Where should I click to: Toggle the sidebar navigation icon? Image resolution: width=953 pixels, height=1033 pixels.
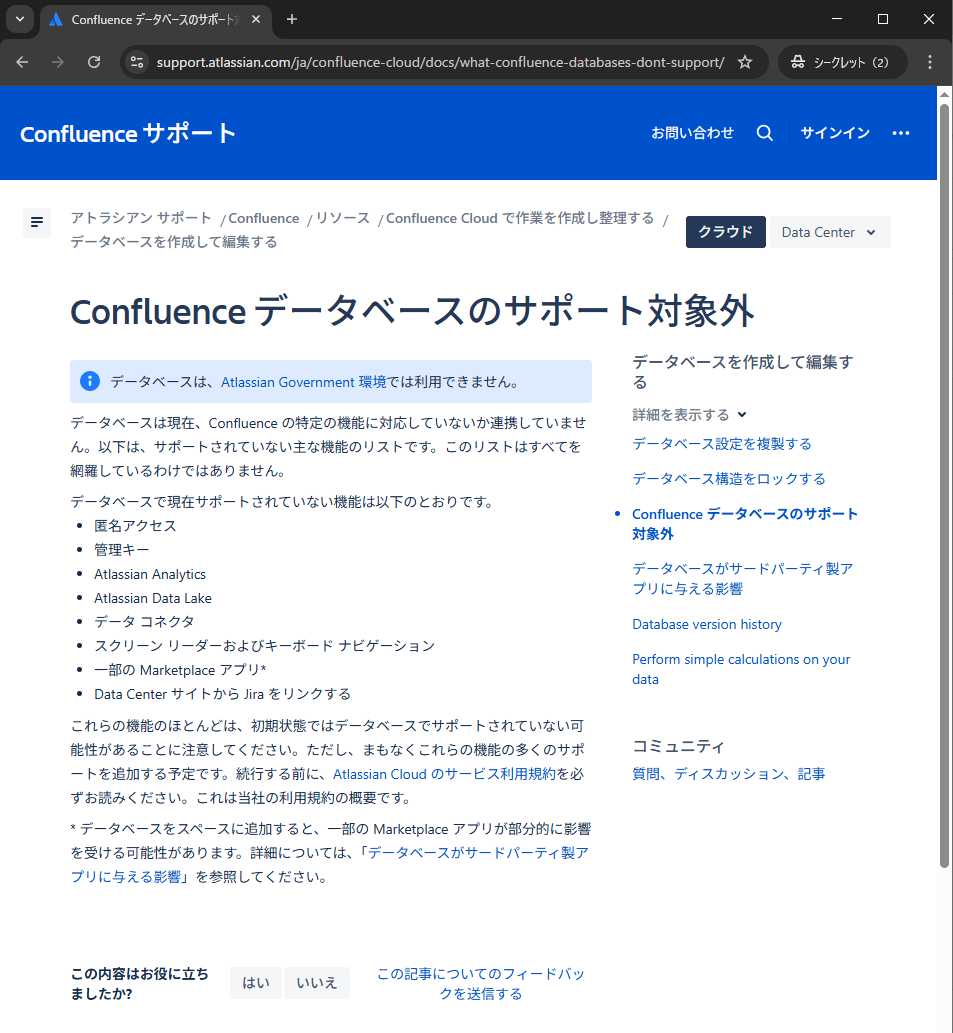click(x=37, y=222)
